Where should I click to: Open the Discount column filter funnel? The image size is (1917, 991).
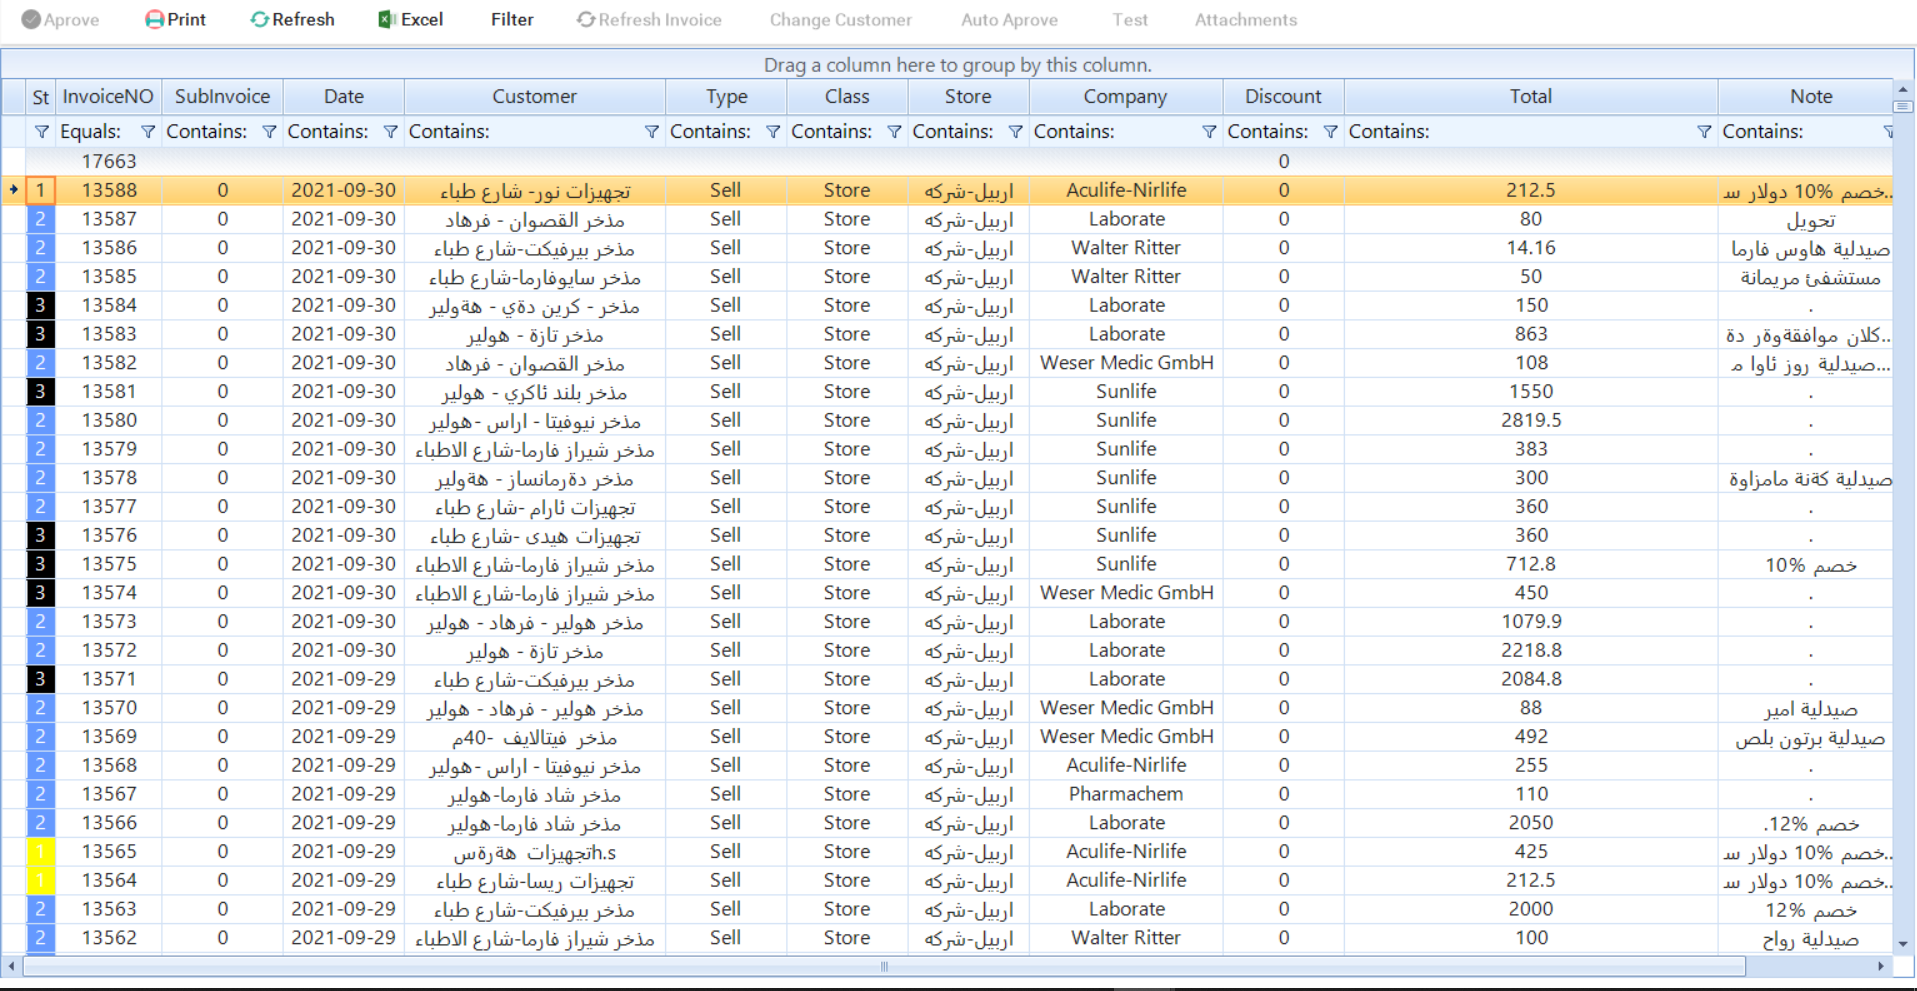[x=1330, y=131]
